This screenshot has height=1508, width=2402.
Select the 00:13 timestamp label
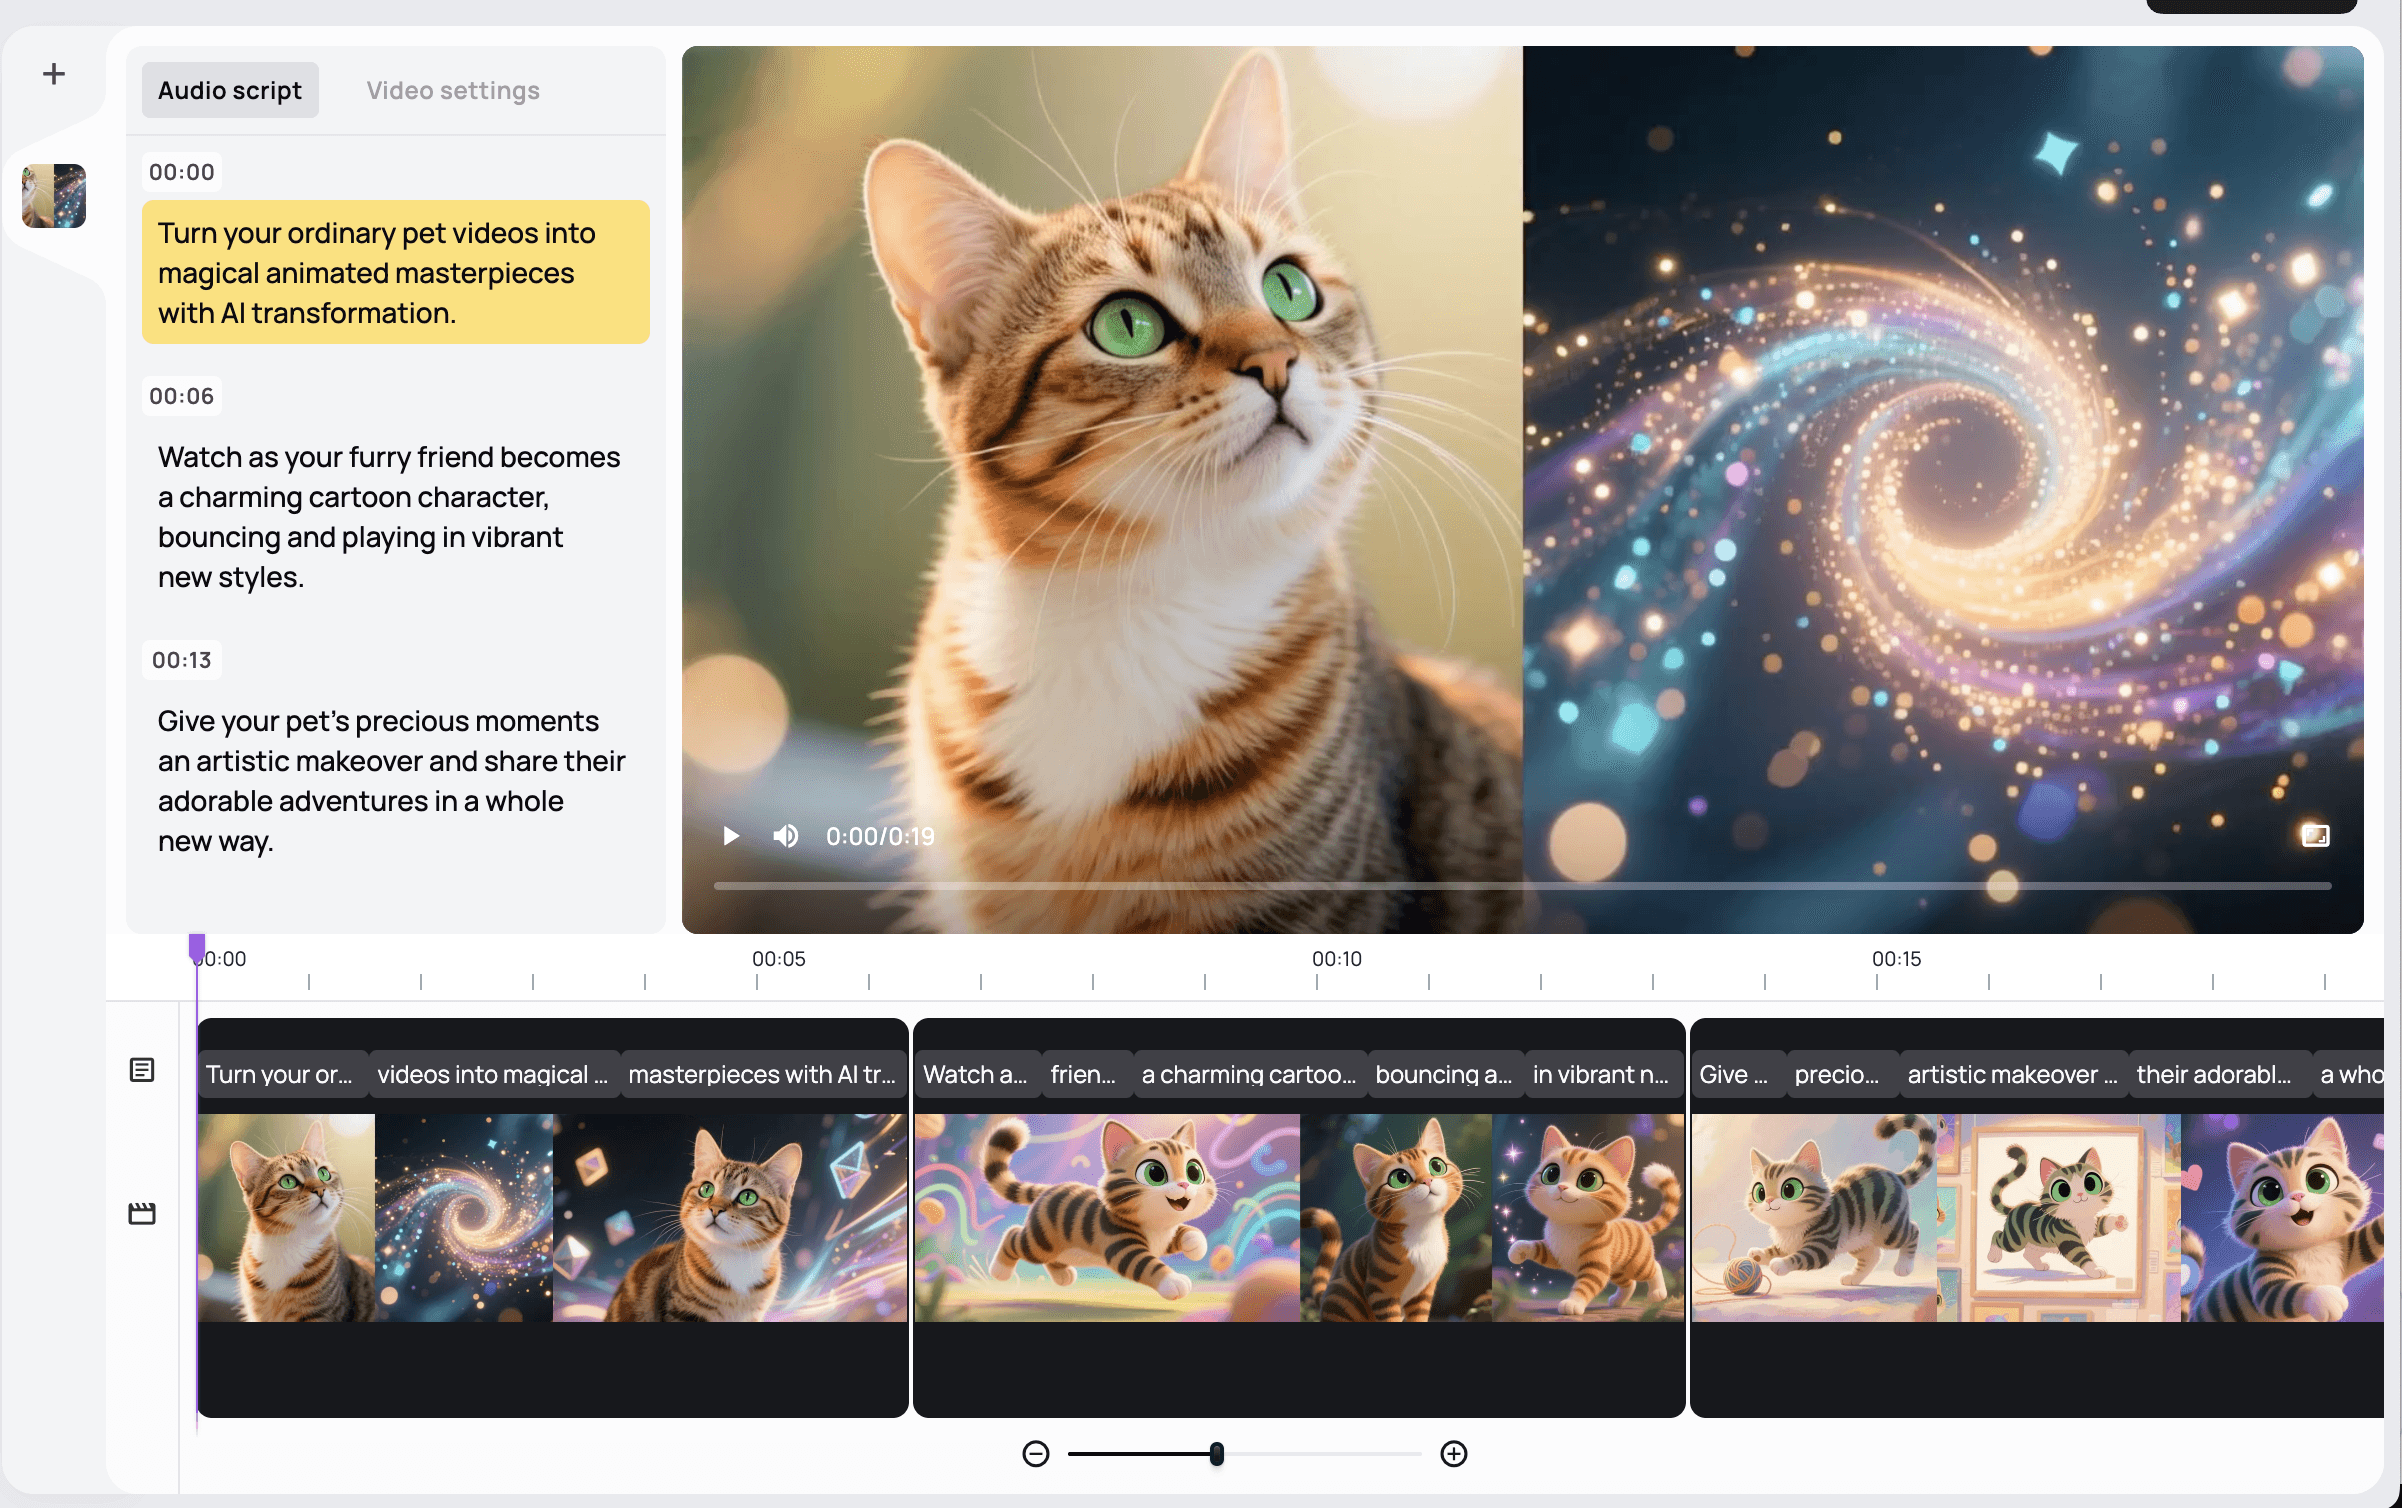[181, 660]
